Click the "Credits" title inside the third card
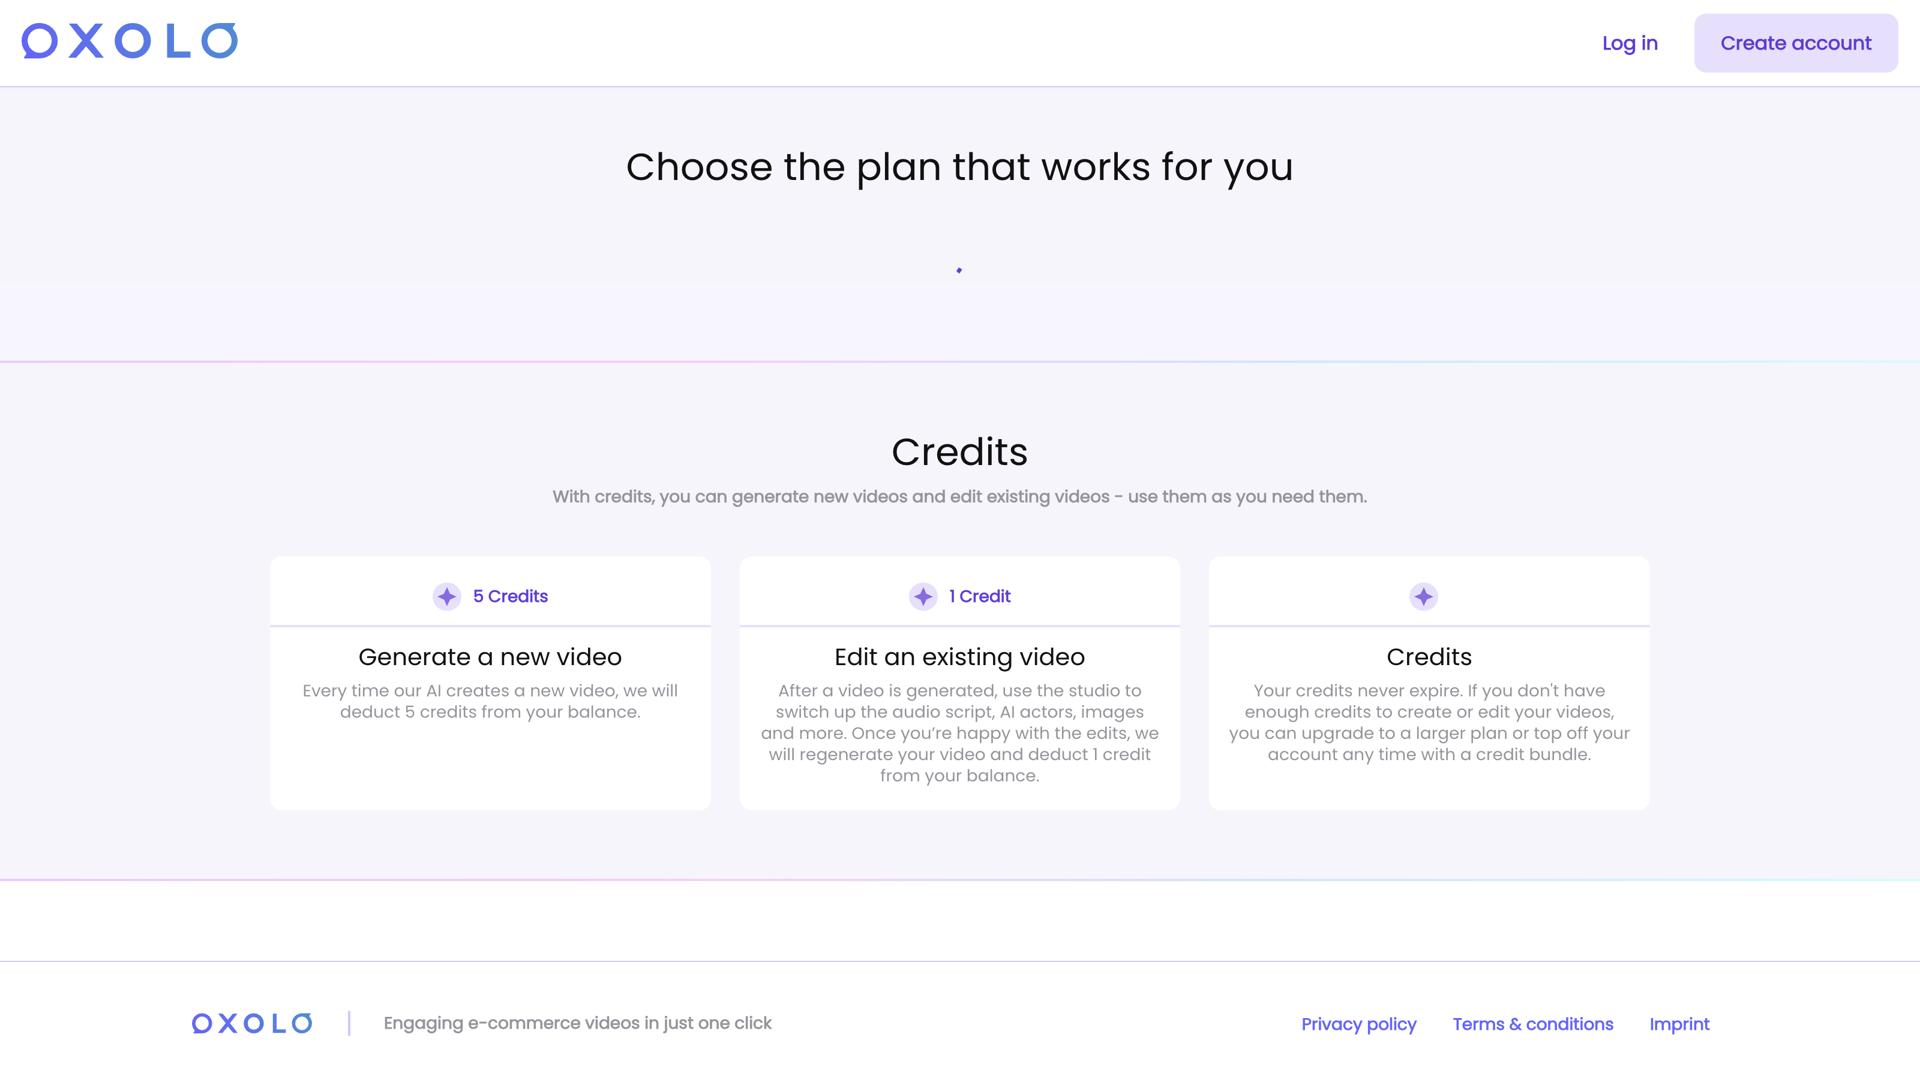This screenshot has width=1920, height=1080. 1429,657
